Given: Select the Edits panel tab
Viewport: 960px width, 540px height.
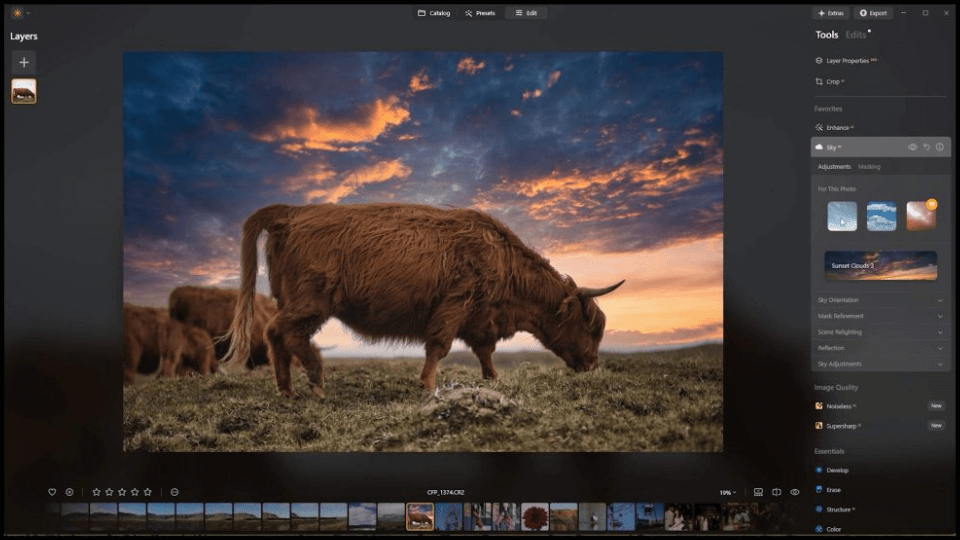Looking at the screenshot, I should click(x=856, y=35).
